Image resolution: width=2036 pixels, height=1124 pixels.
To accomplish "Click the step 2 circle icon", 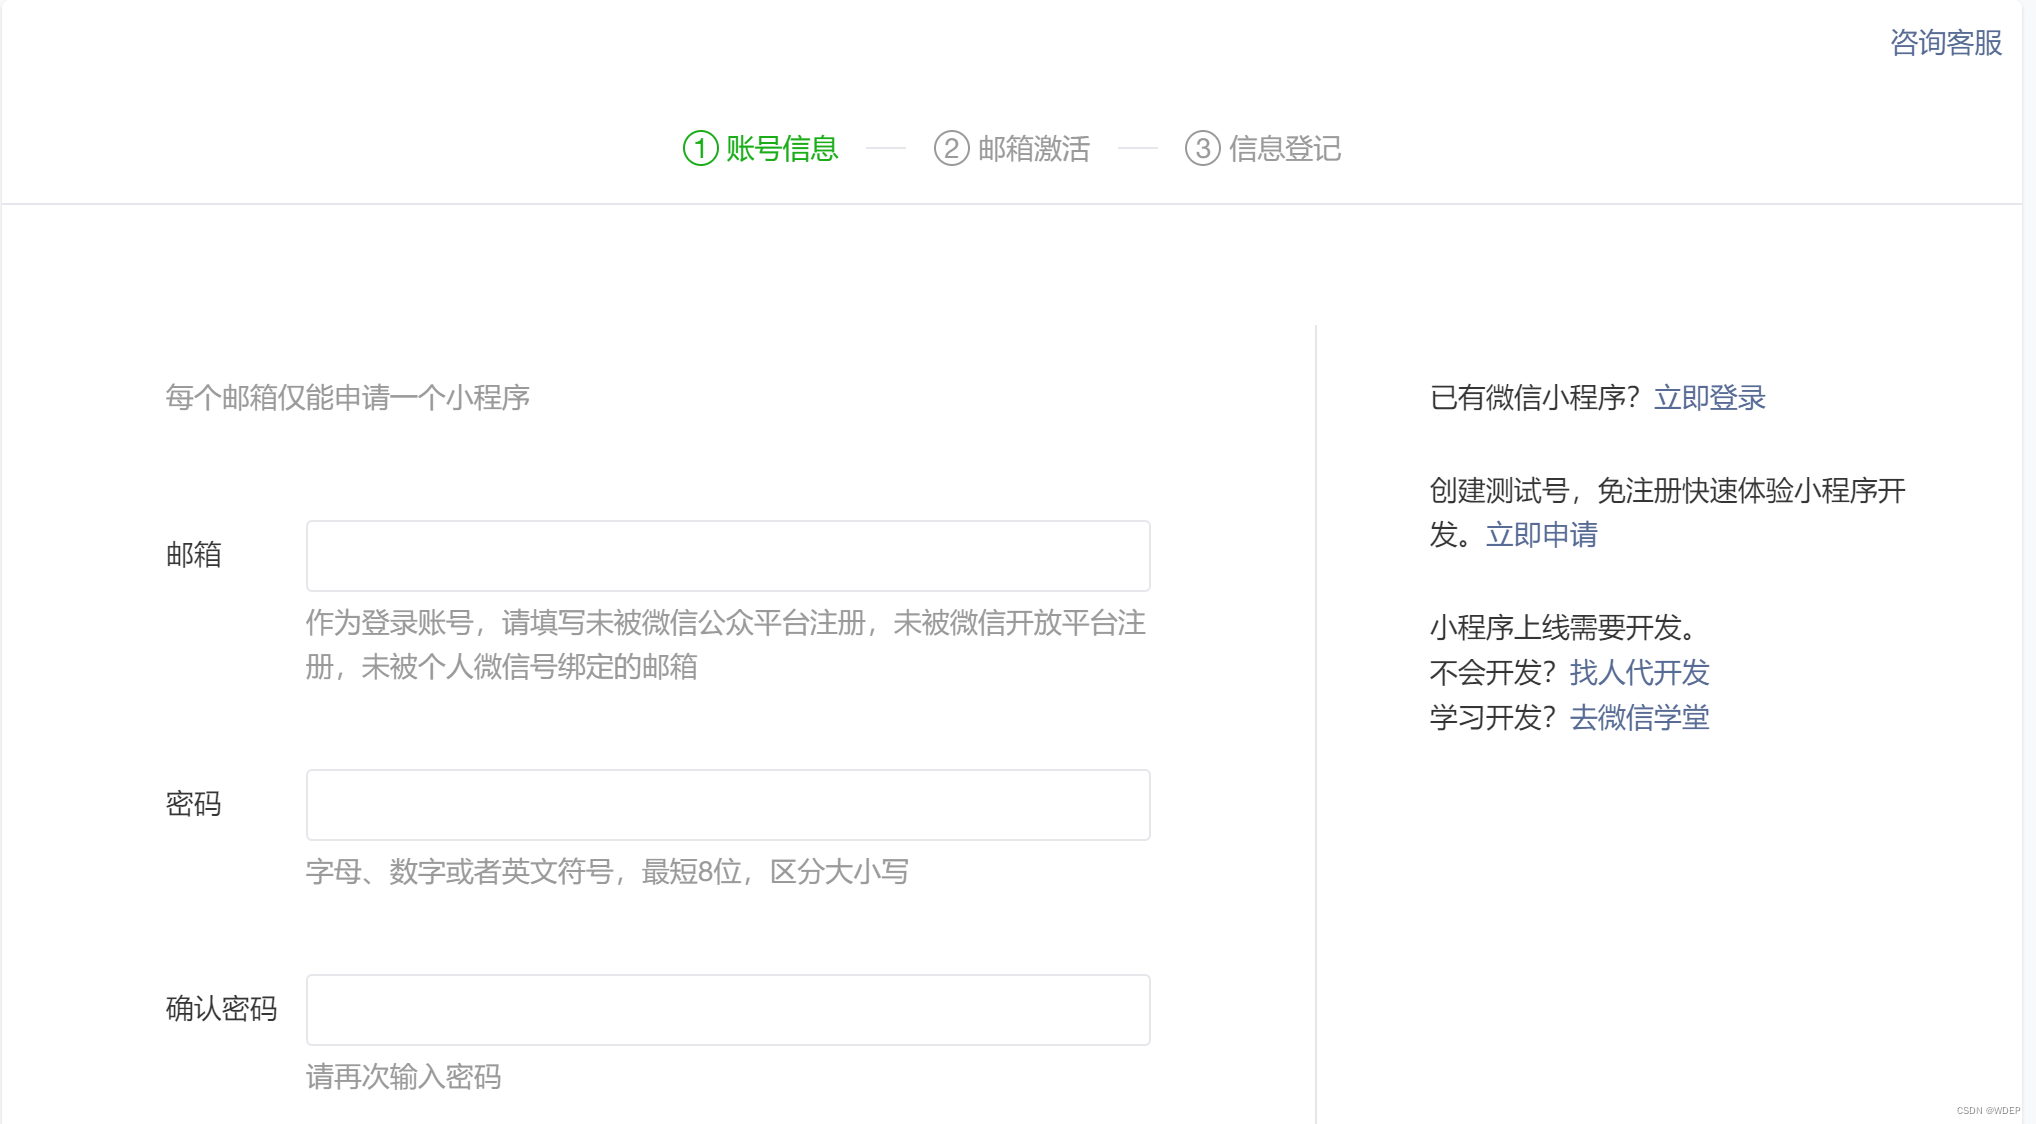I will pyautogui.click(x=951, y=149).
